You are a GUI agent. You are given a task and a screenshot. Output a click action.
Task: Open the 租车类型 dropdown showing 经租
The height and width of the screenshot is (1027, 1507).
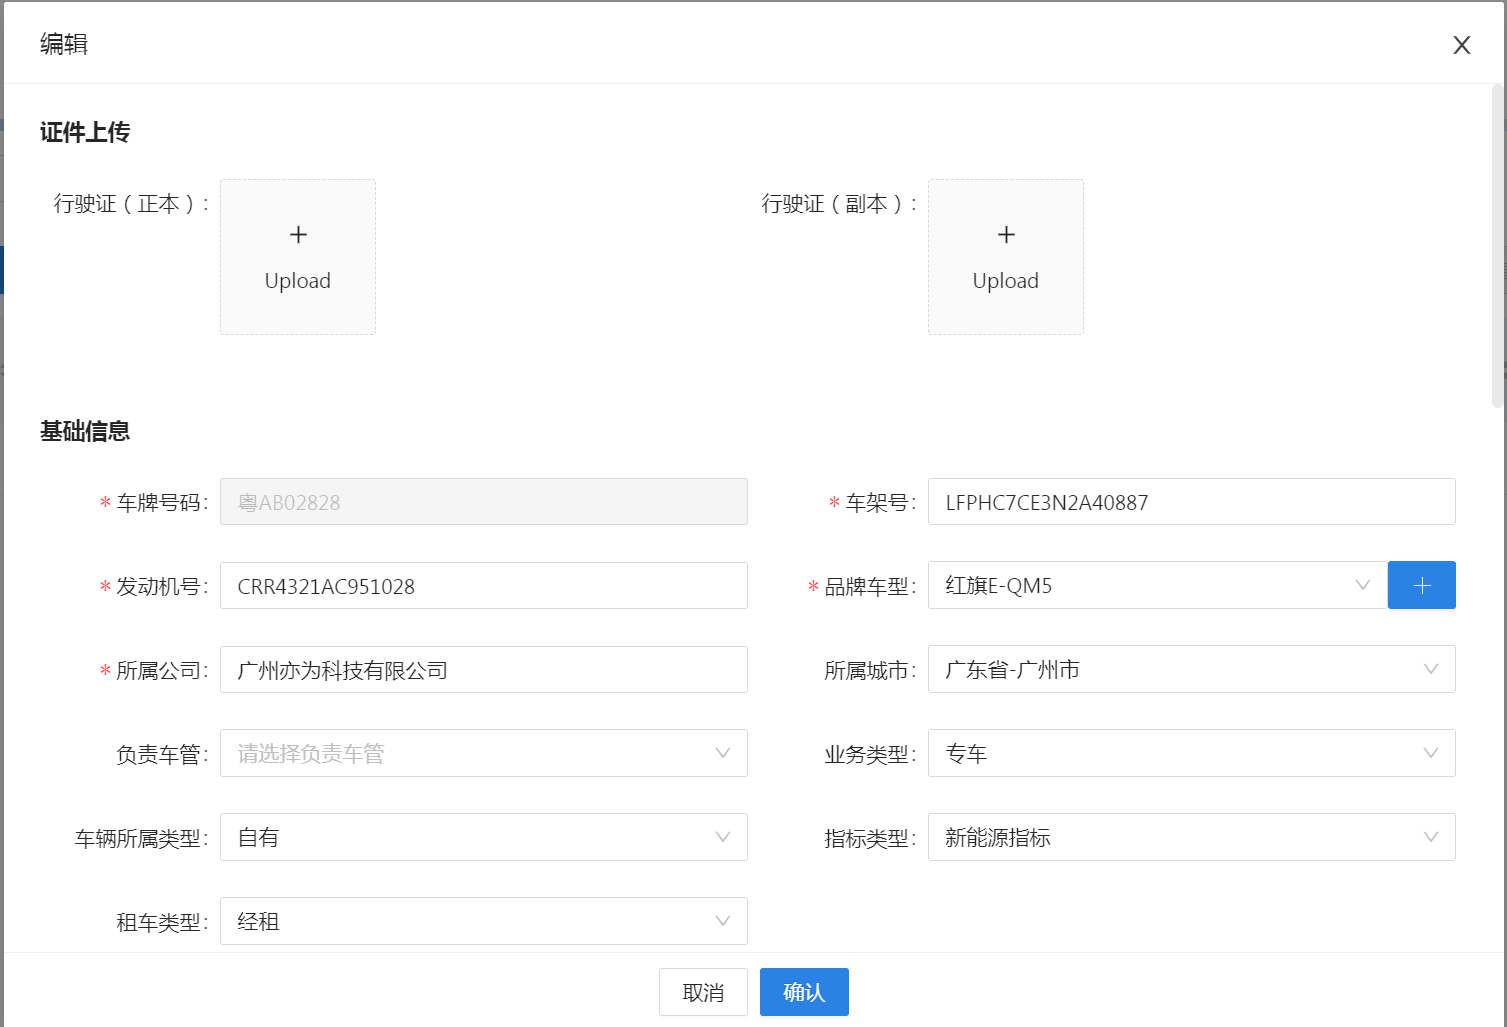pyautogui.click(x=483, y=921)
